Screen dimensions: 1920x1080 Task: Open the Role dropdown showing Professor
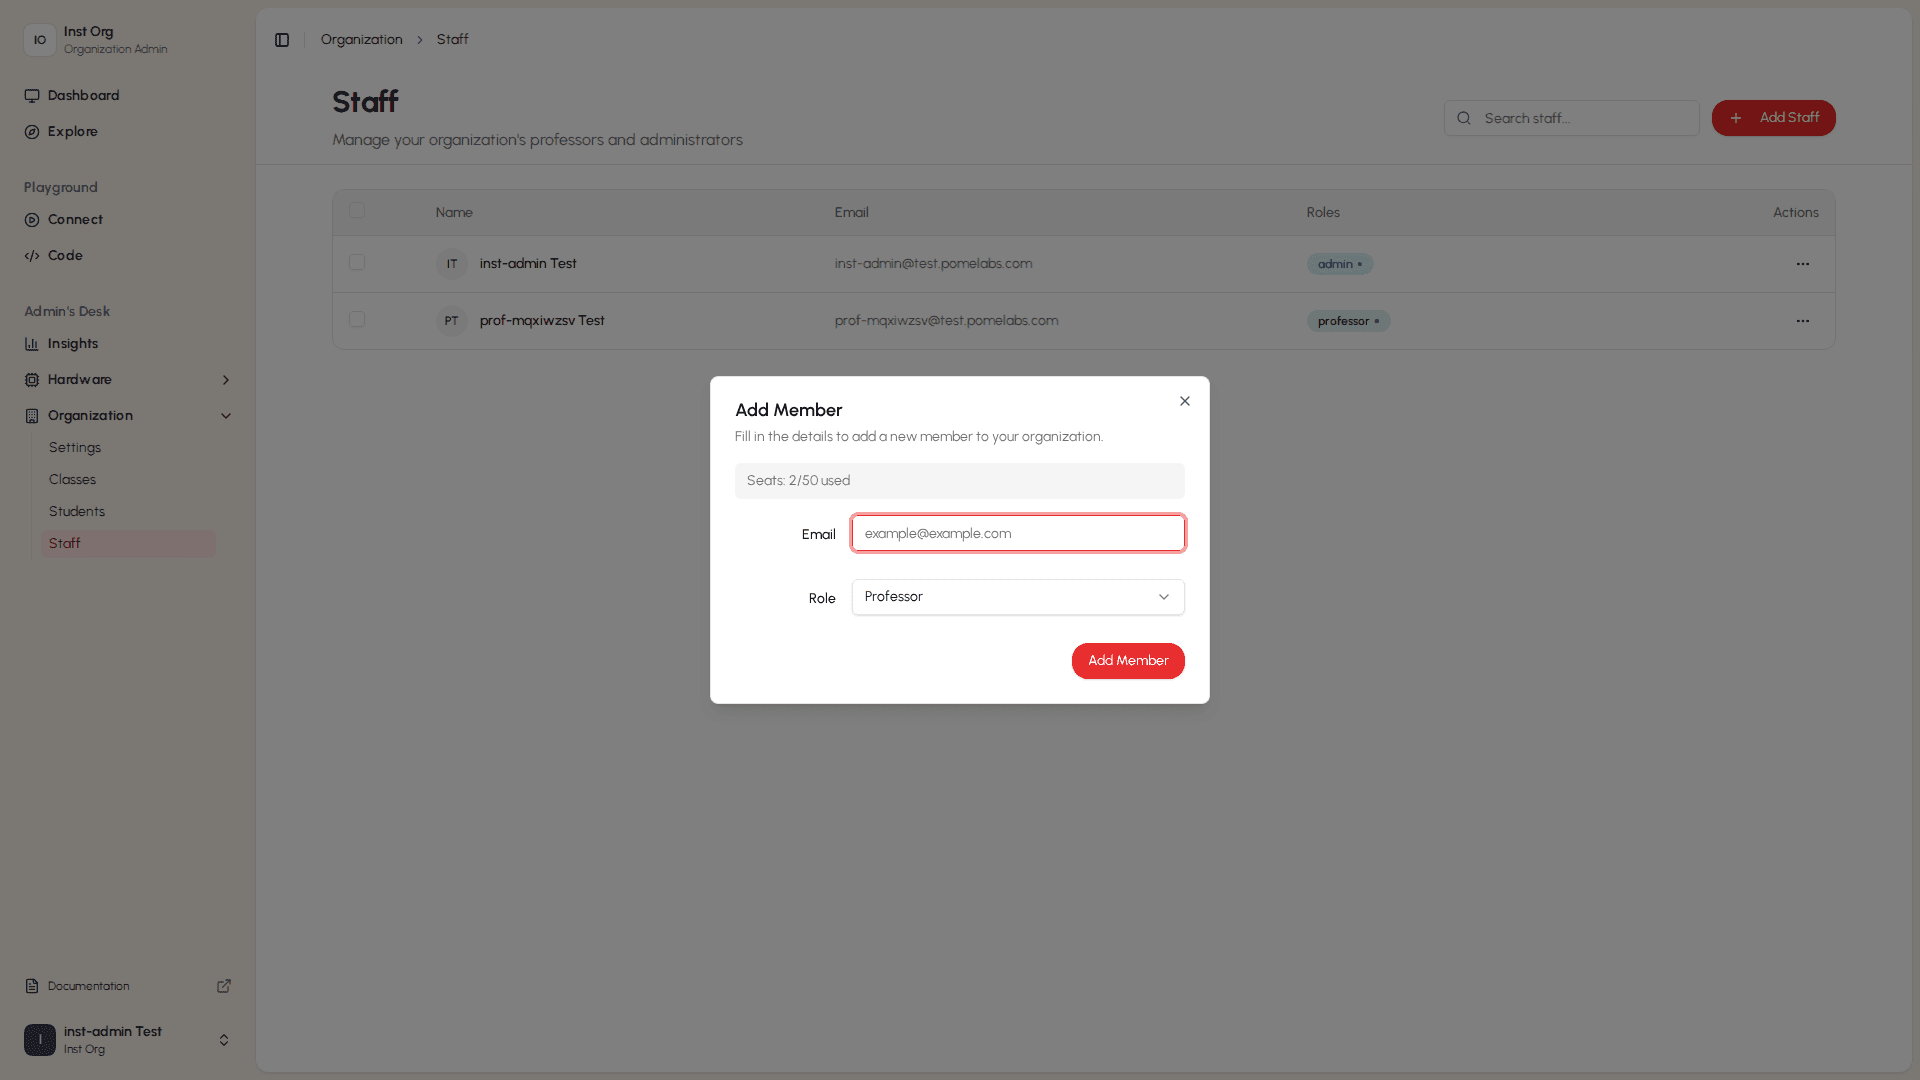[1018, 597]
